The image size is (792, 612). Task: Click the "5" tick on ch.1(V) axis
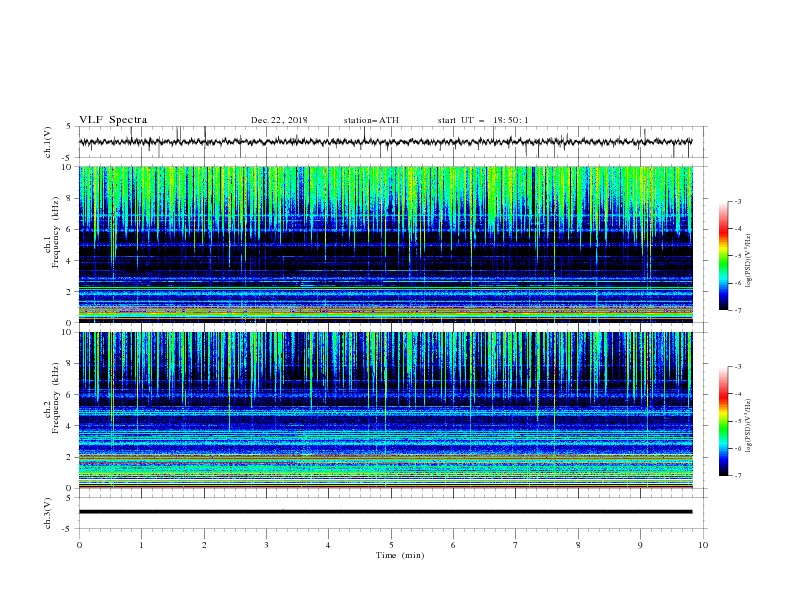tap(69, 126)
